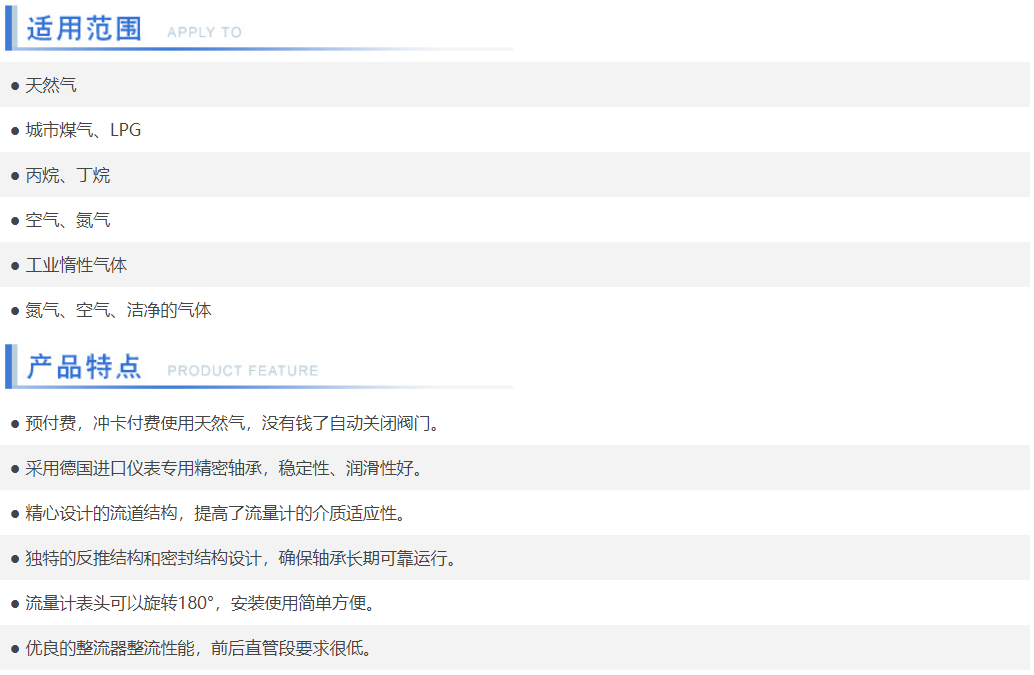Click the bullet dot before 天然气

(15, 86)
